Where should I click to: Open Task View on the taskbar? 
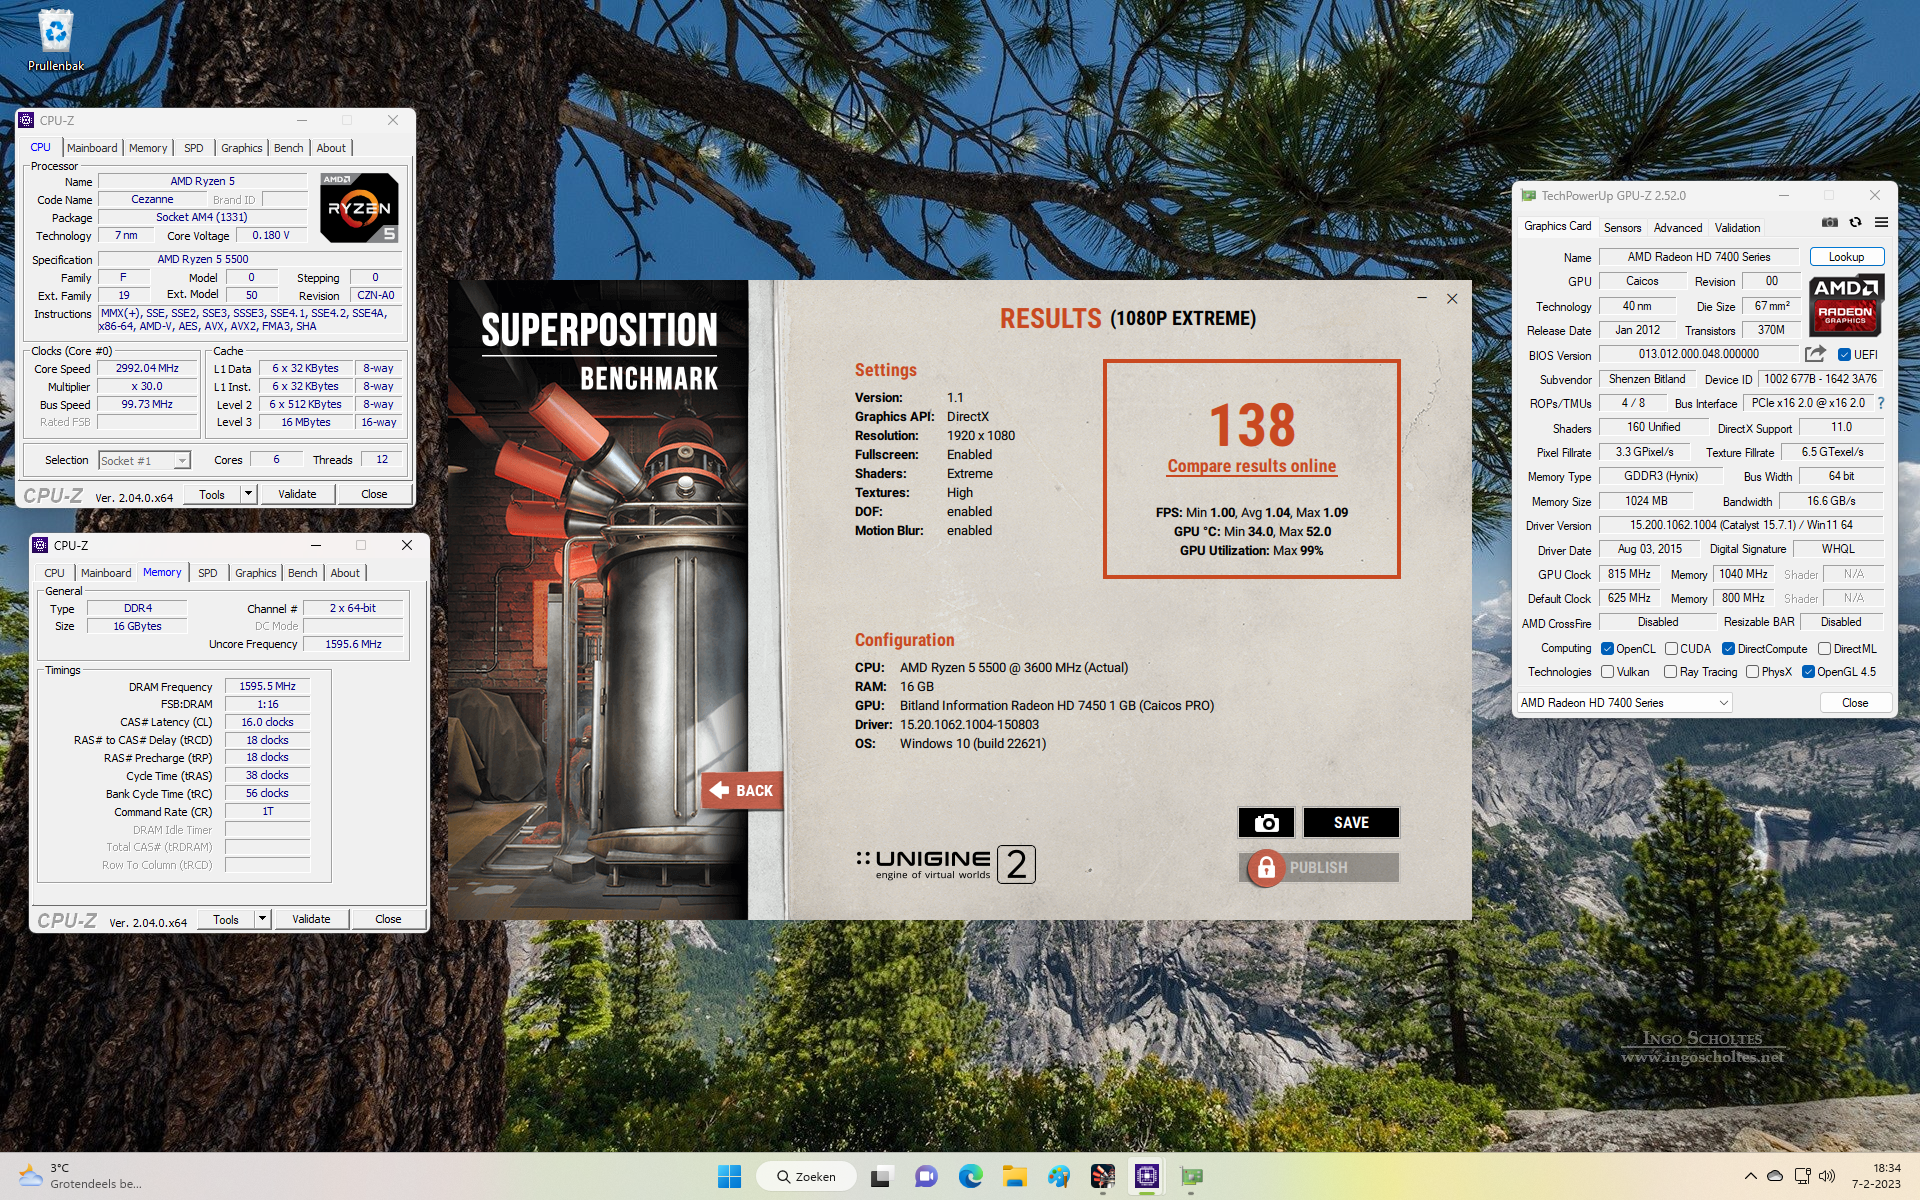tap(880, 1177)
